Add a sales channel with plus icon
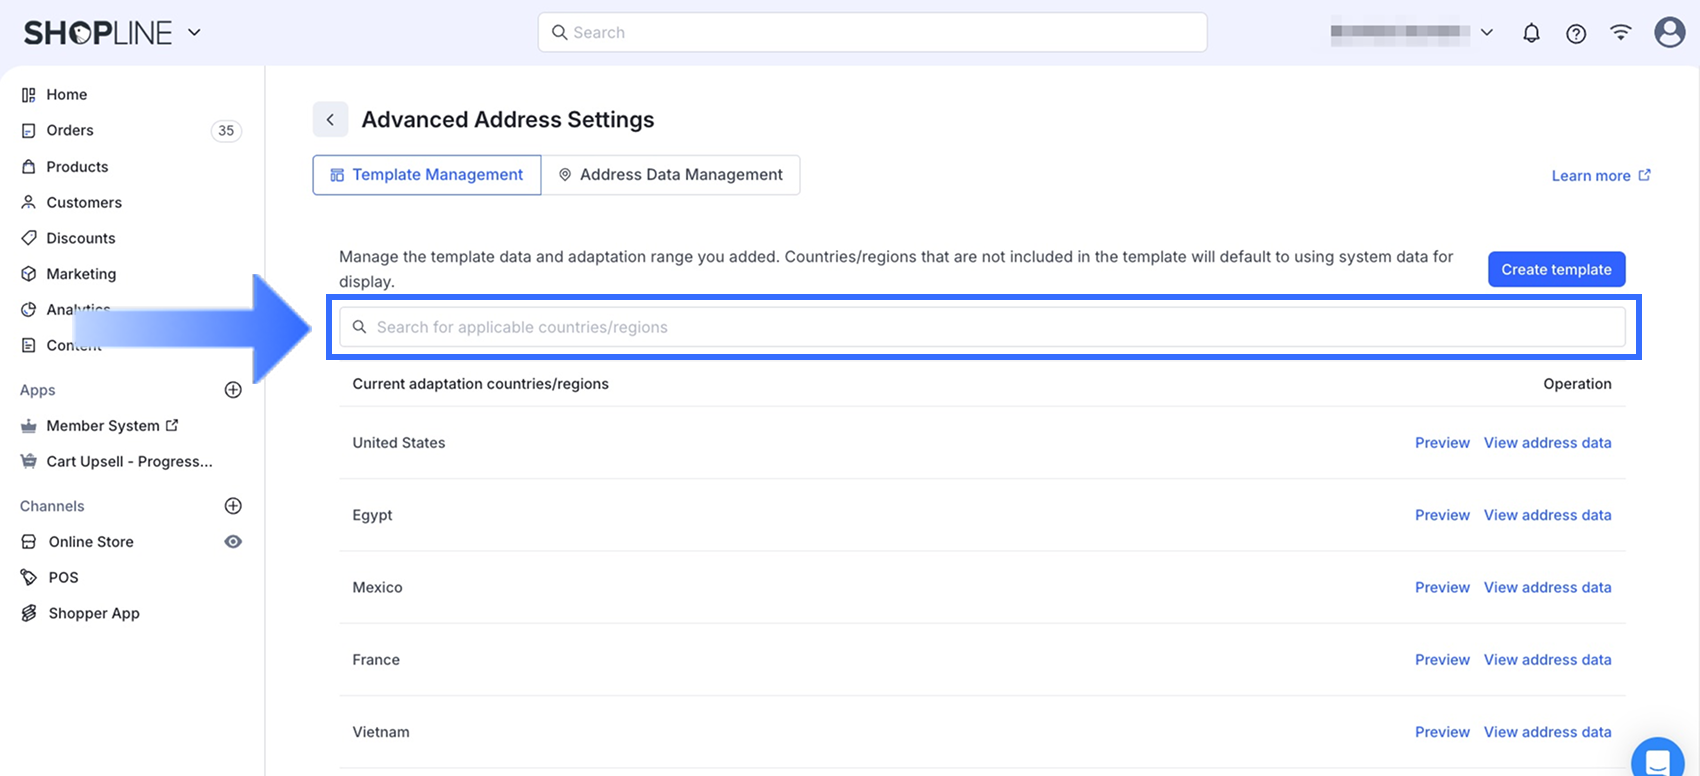 (233, 506)
